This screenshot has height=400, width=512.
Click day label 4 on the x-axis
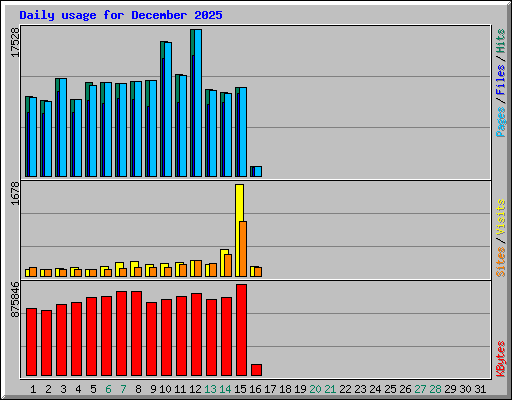coord(78,389)
